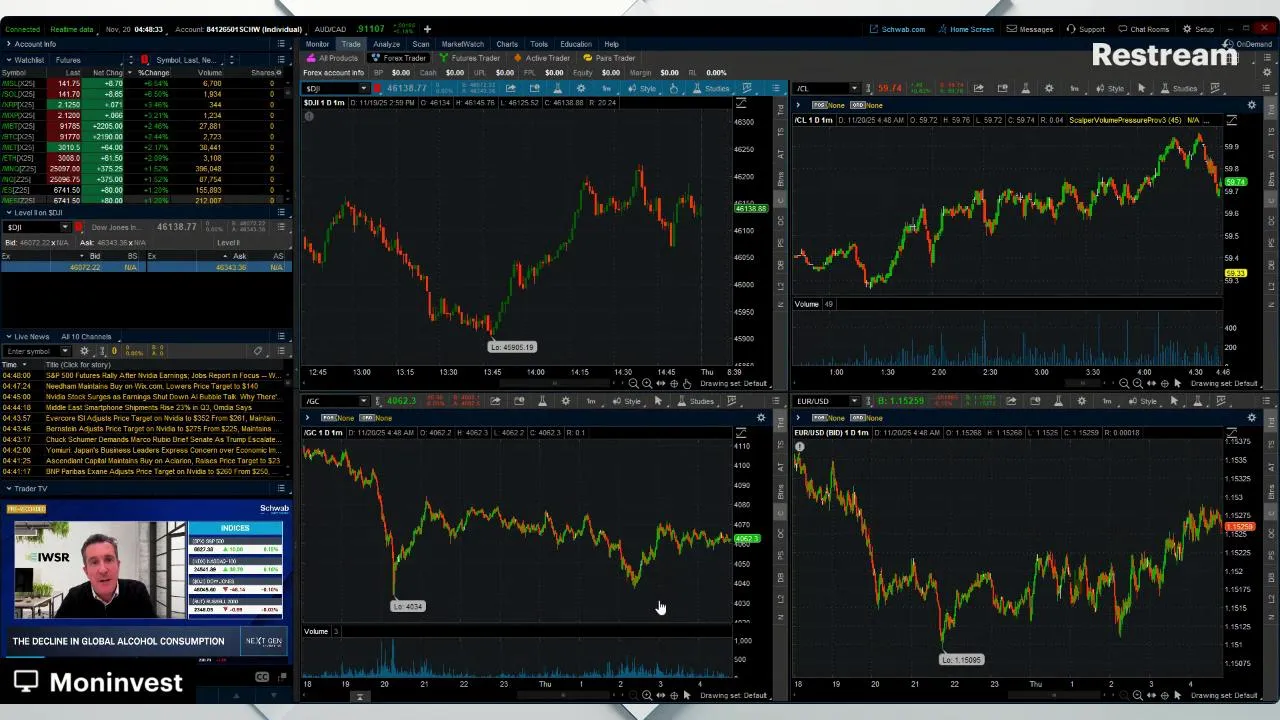Open the /GC chart settings gear
Image resolution: width=1280 pixels, height=720 pixels.
coord(566,401)
